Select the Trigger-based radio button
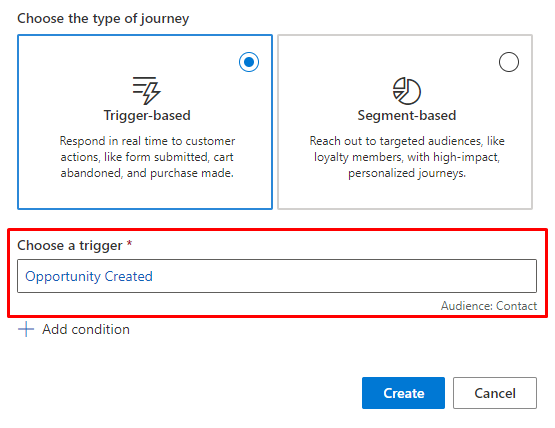This screenshot has width=555, height=428. point(249,62)
